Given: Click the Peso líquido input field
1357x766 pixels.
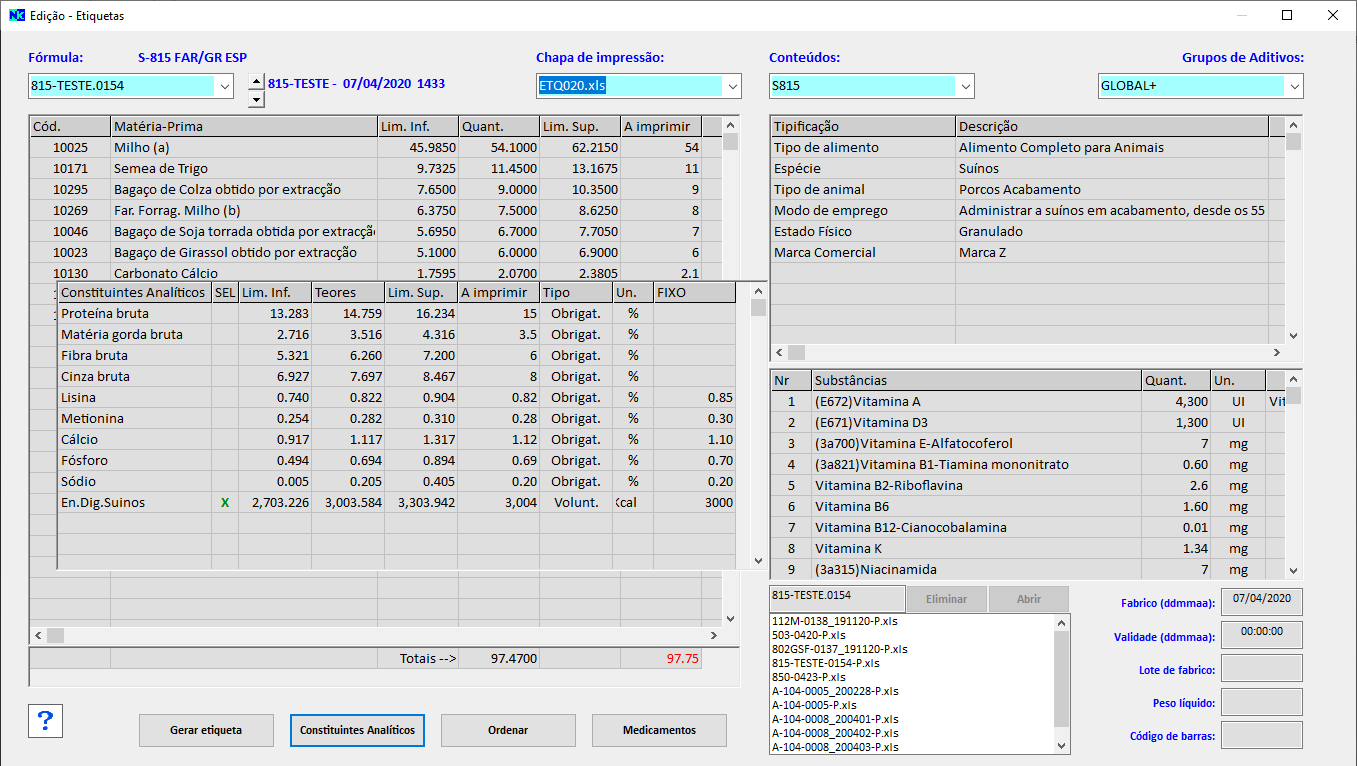Looking at the screenshot, I should coord(1261,703).
